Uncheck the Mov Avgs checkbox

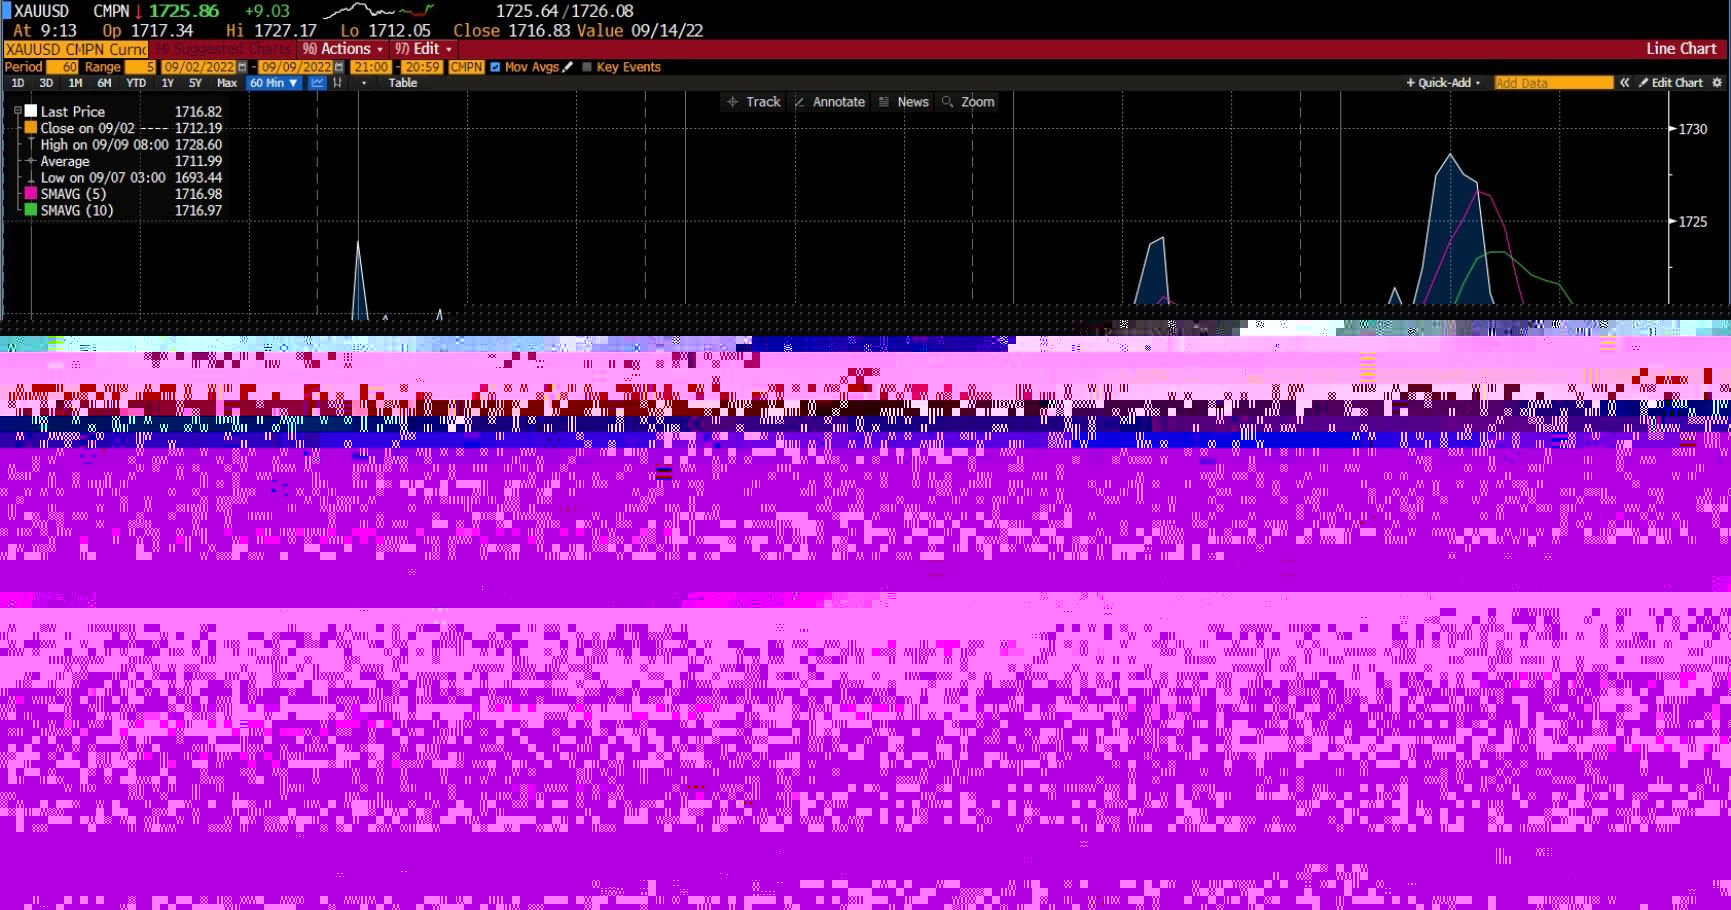coord(495,67)
